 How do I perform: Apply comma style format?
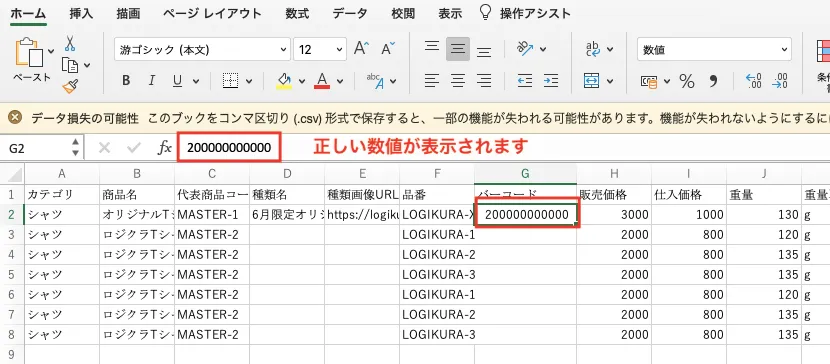pos(714,81)
